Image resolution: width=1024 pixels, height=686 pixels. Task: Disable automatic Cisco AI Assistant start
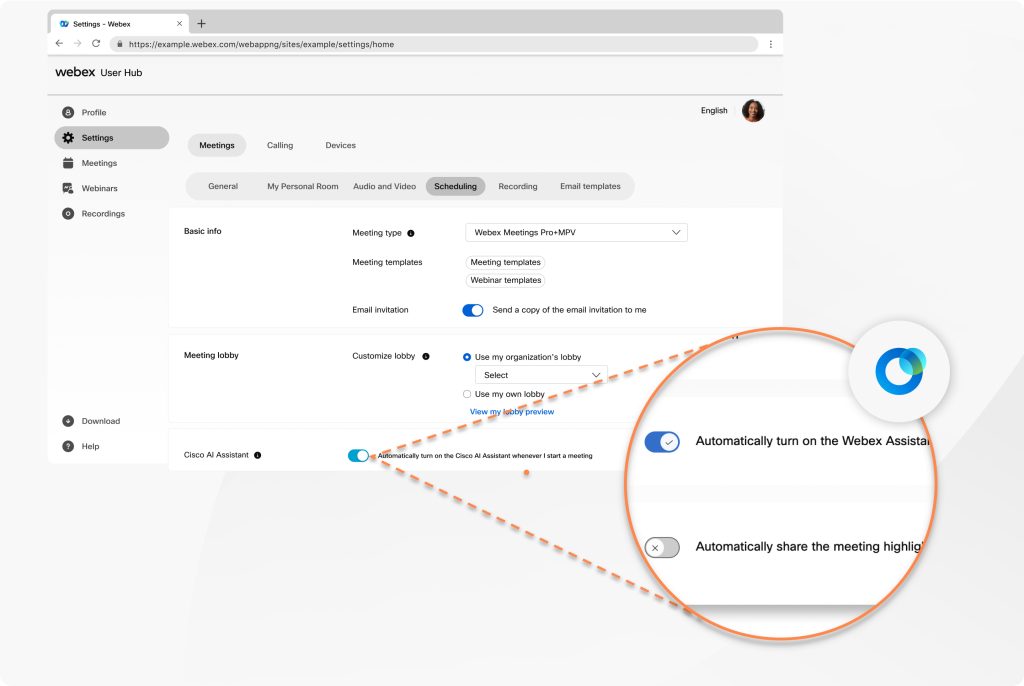359,454
